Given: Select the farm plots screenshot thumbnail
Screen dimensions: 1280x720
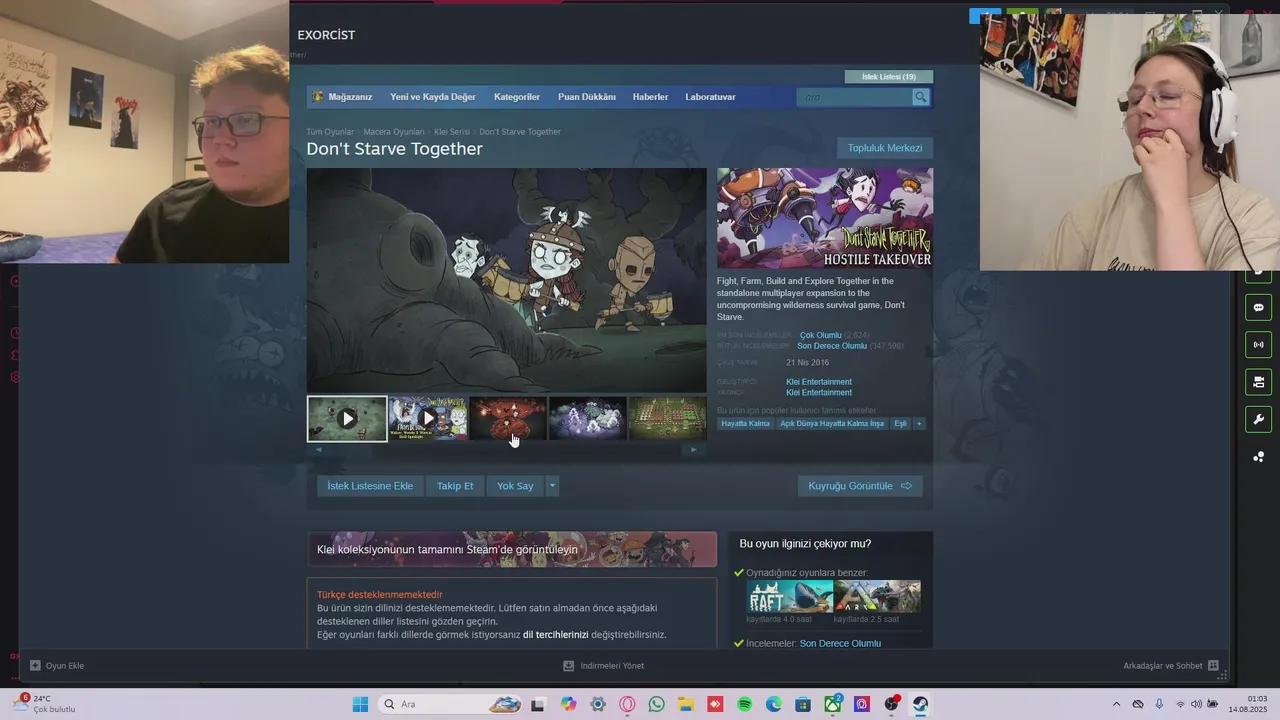Looking at the screenshot, I should tap(667, 419).
